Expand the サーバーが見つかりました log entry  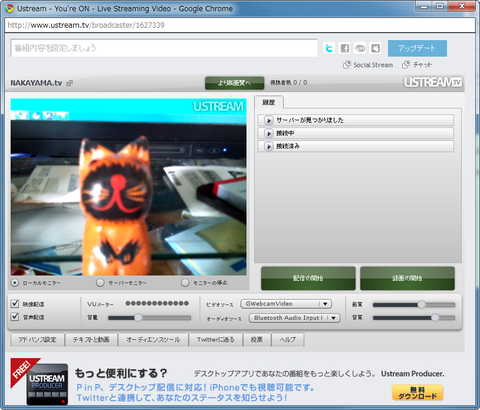click(356, 120)
